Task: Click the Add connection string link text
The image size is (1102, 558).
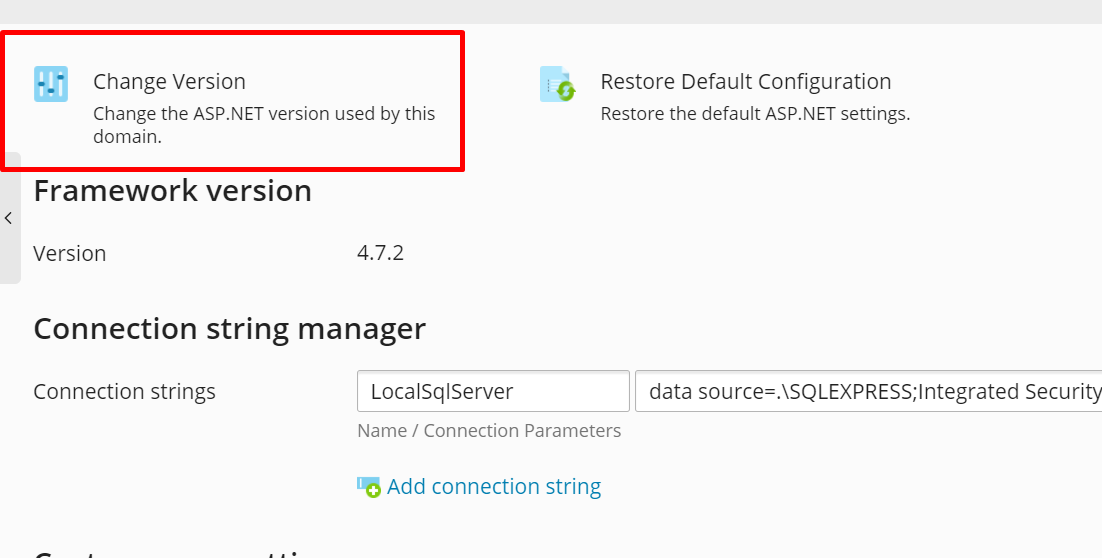Action: point(494,486)
